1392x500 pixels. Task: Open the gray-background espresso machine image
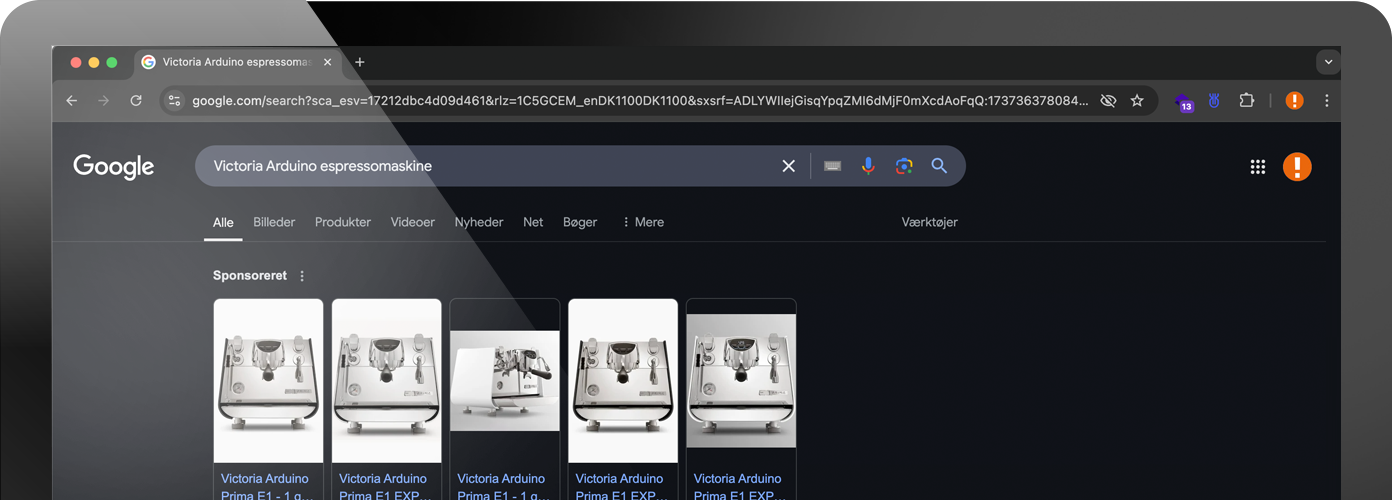pyautogui.click(x=741, y=380)
